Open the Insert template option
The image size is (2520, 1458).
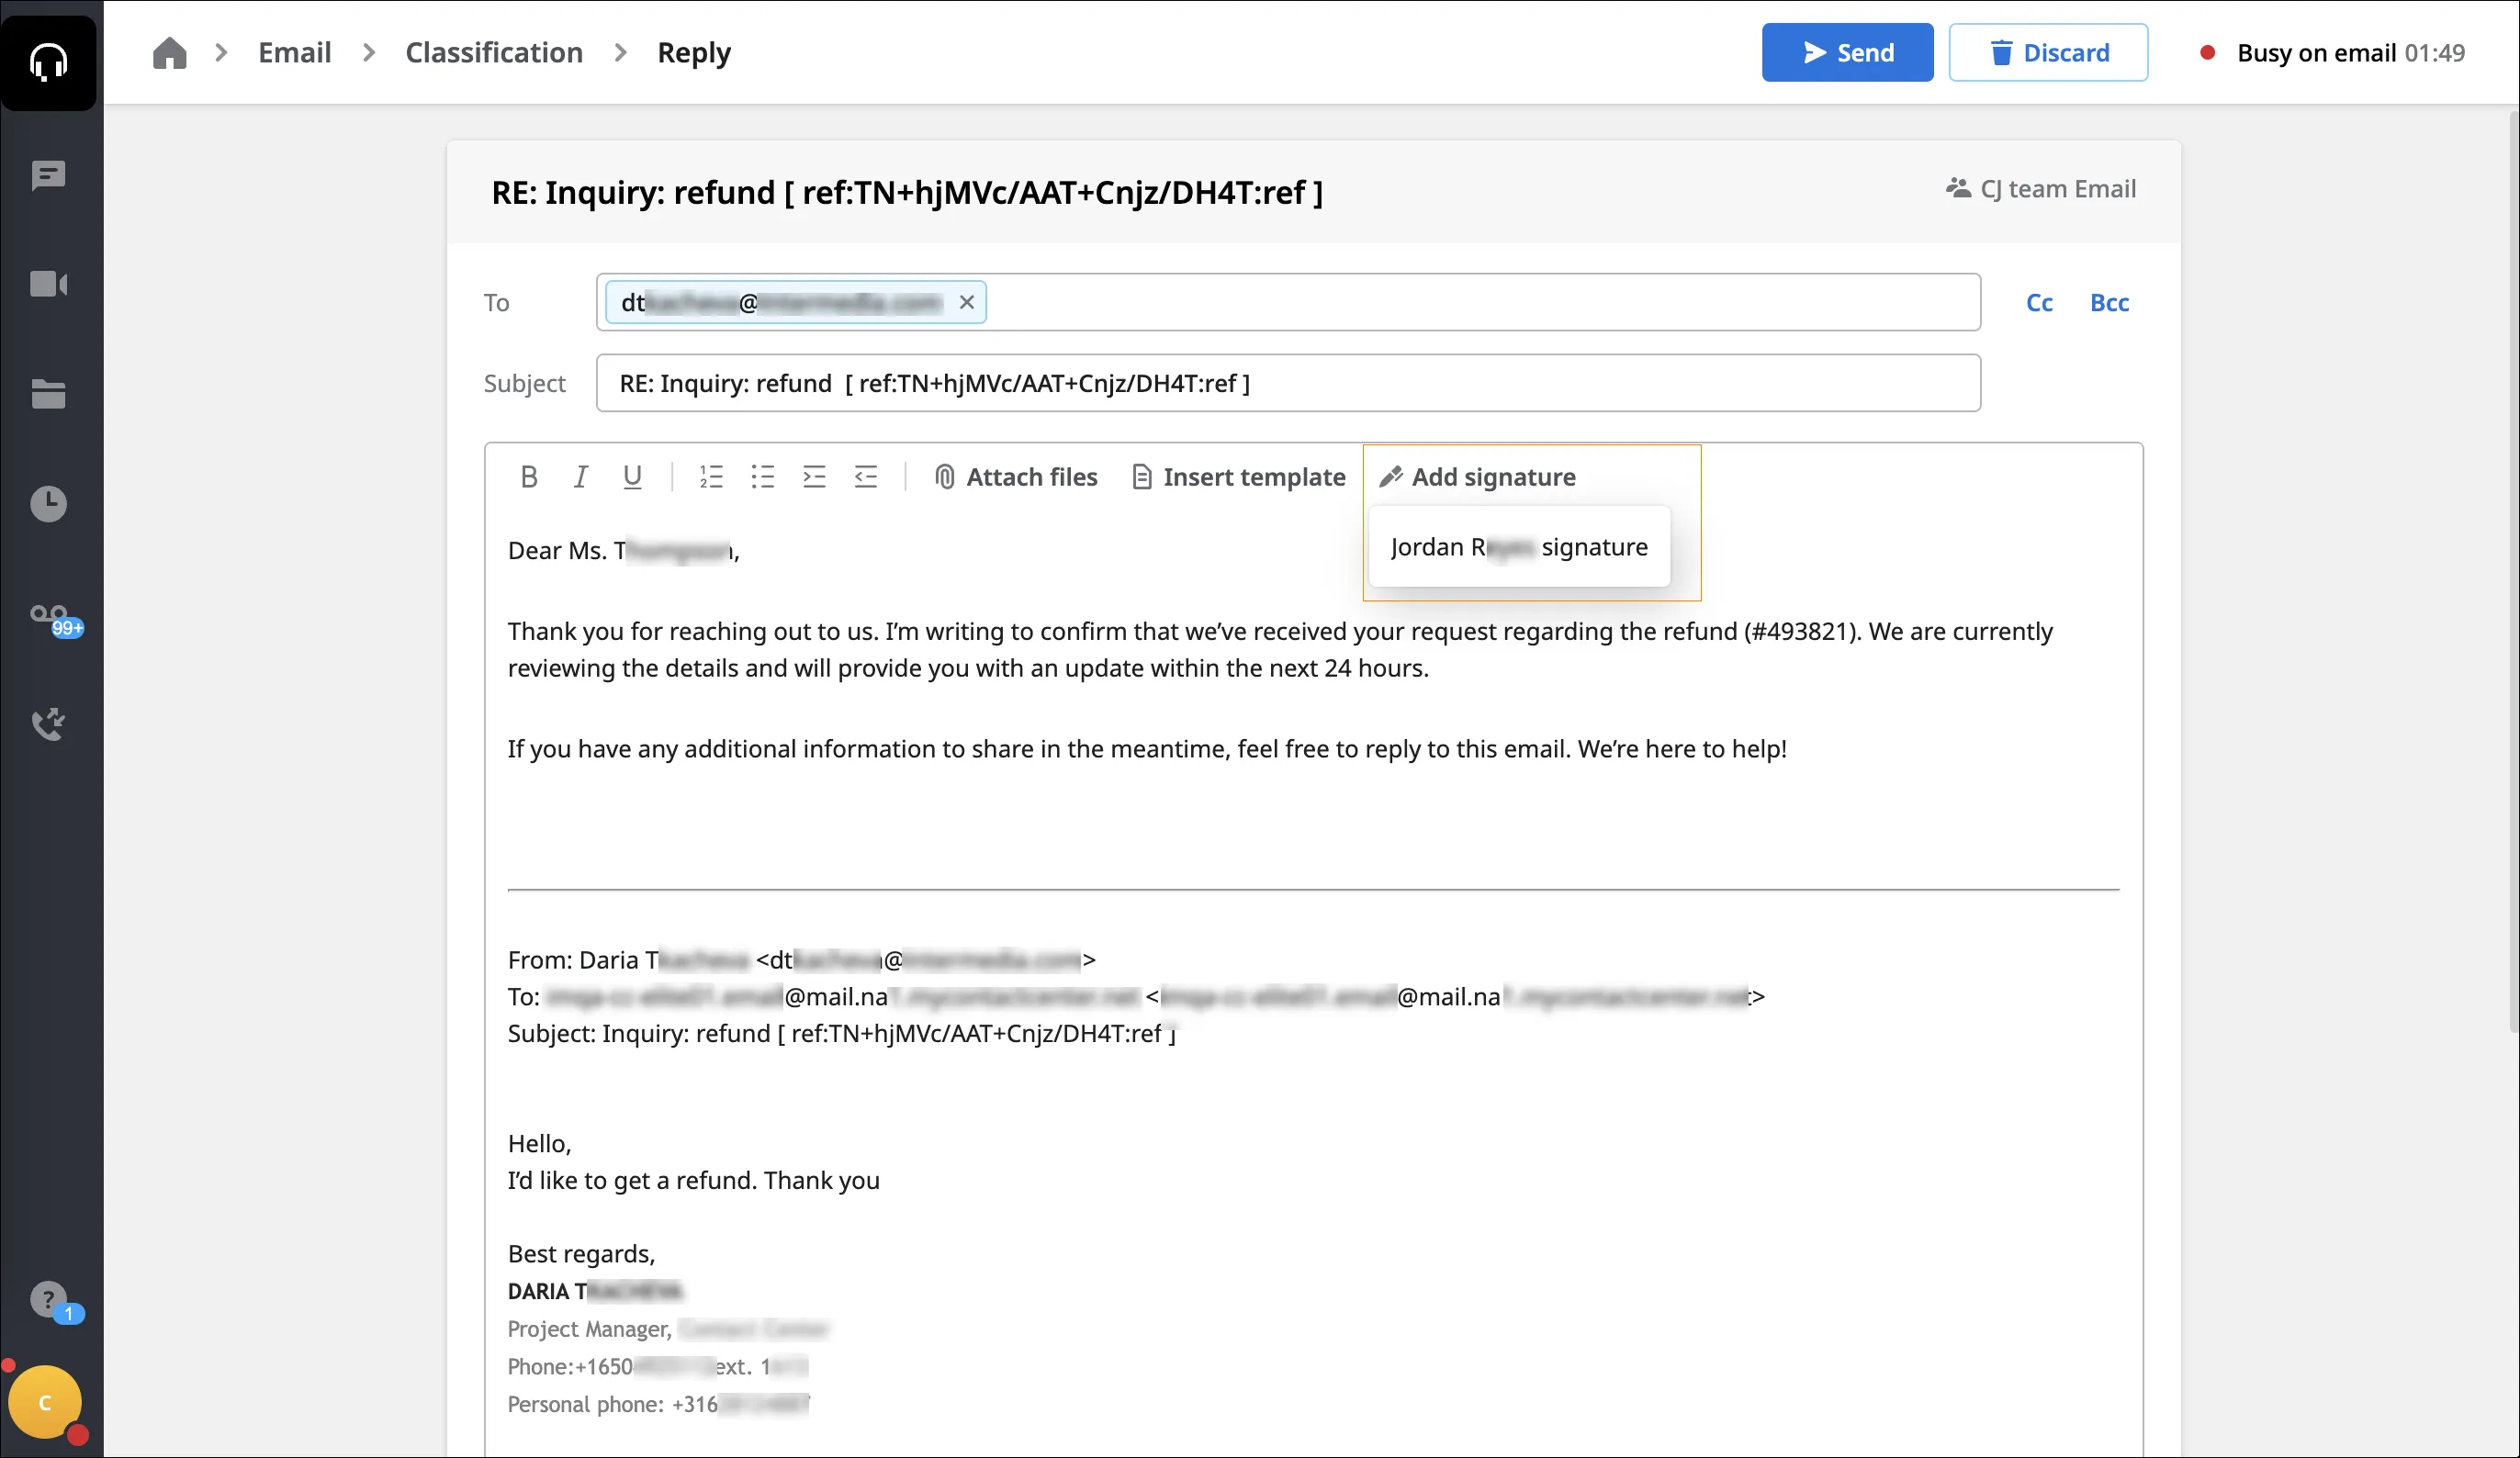[x=1238, y=477]
